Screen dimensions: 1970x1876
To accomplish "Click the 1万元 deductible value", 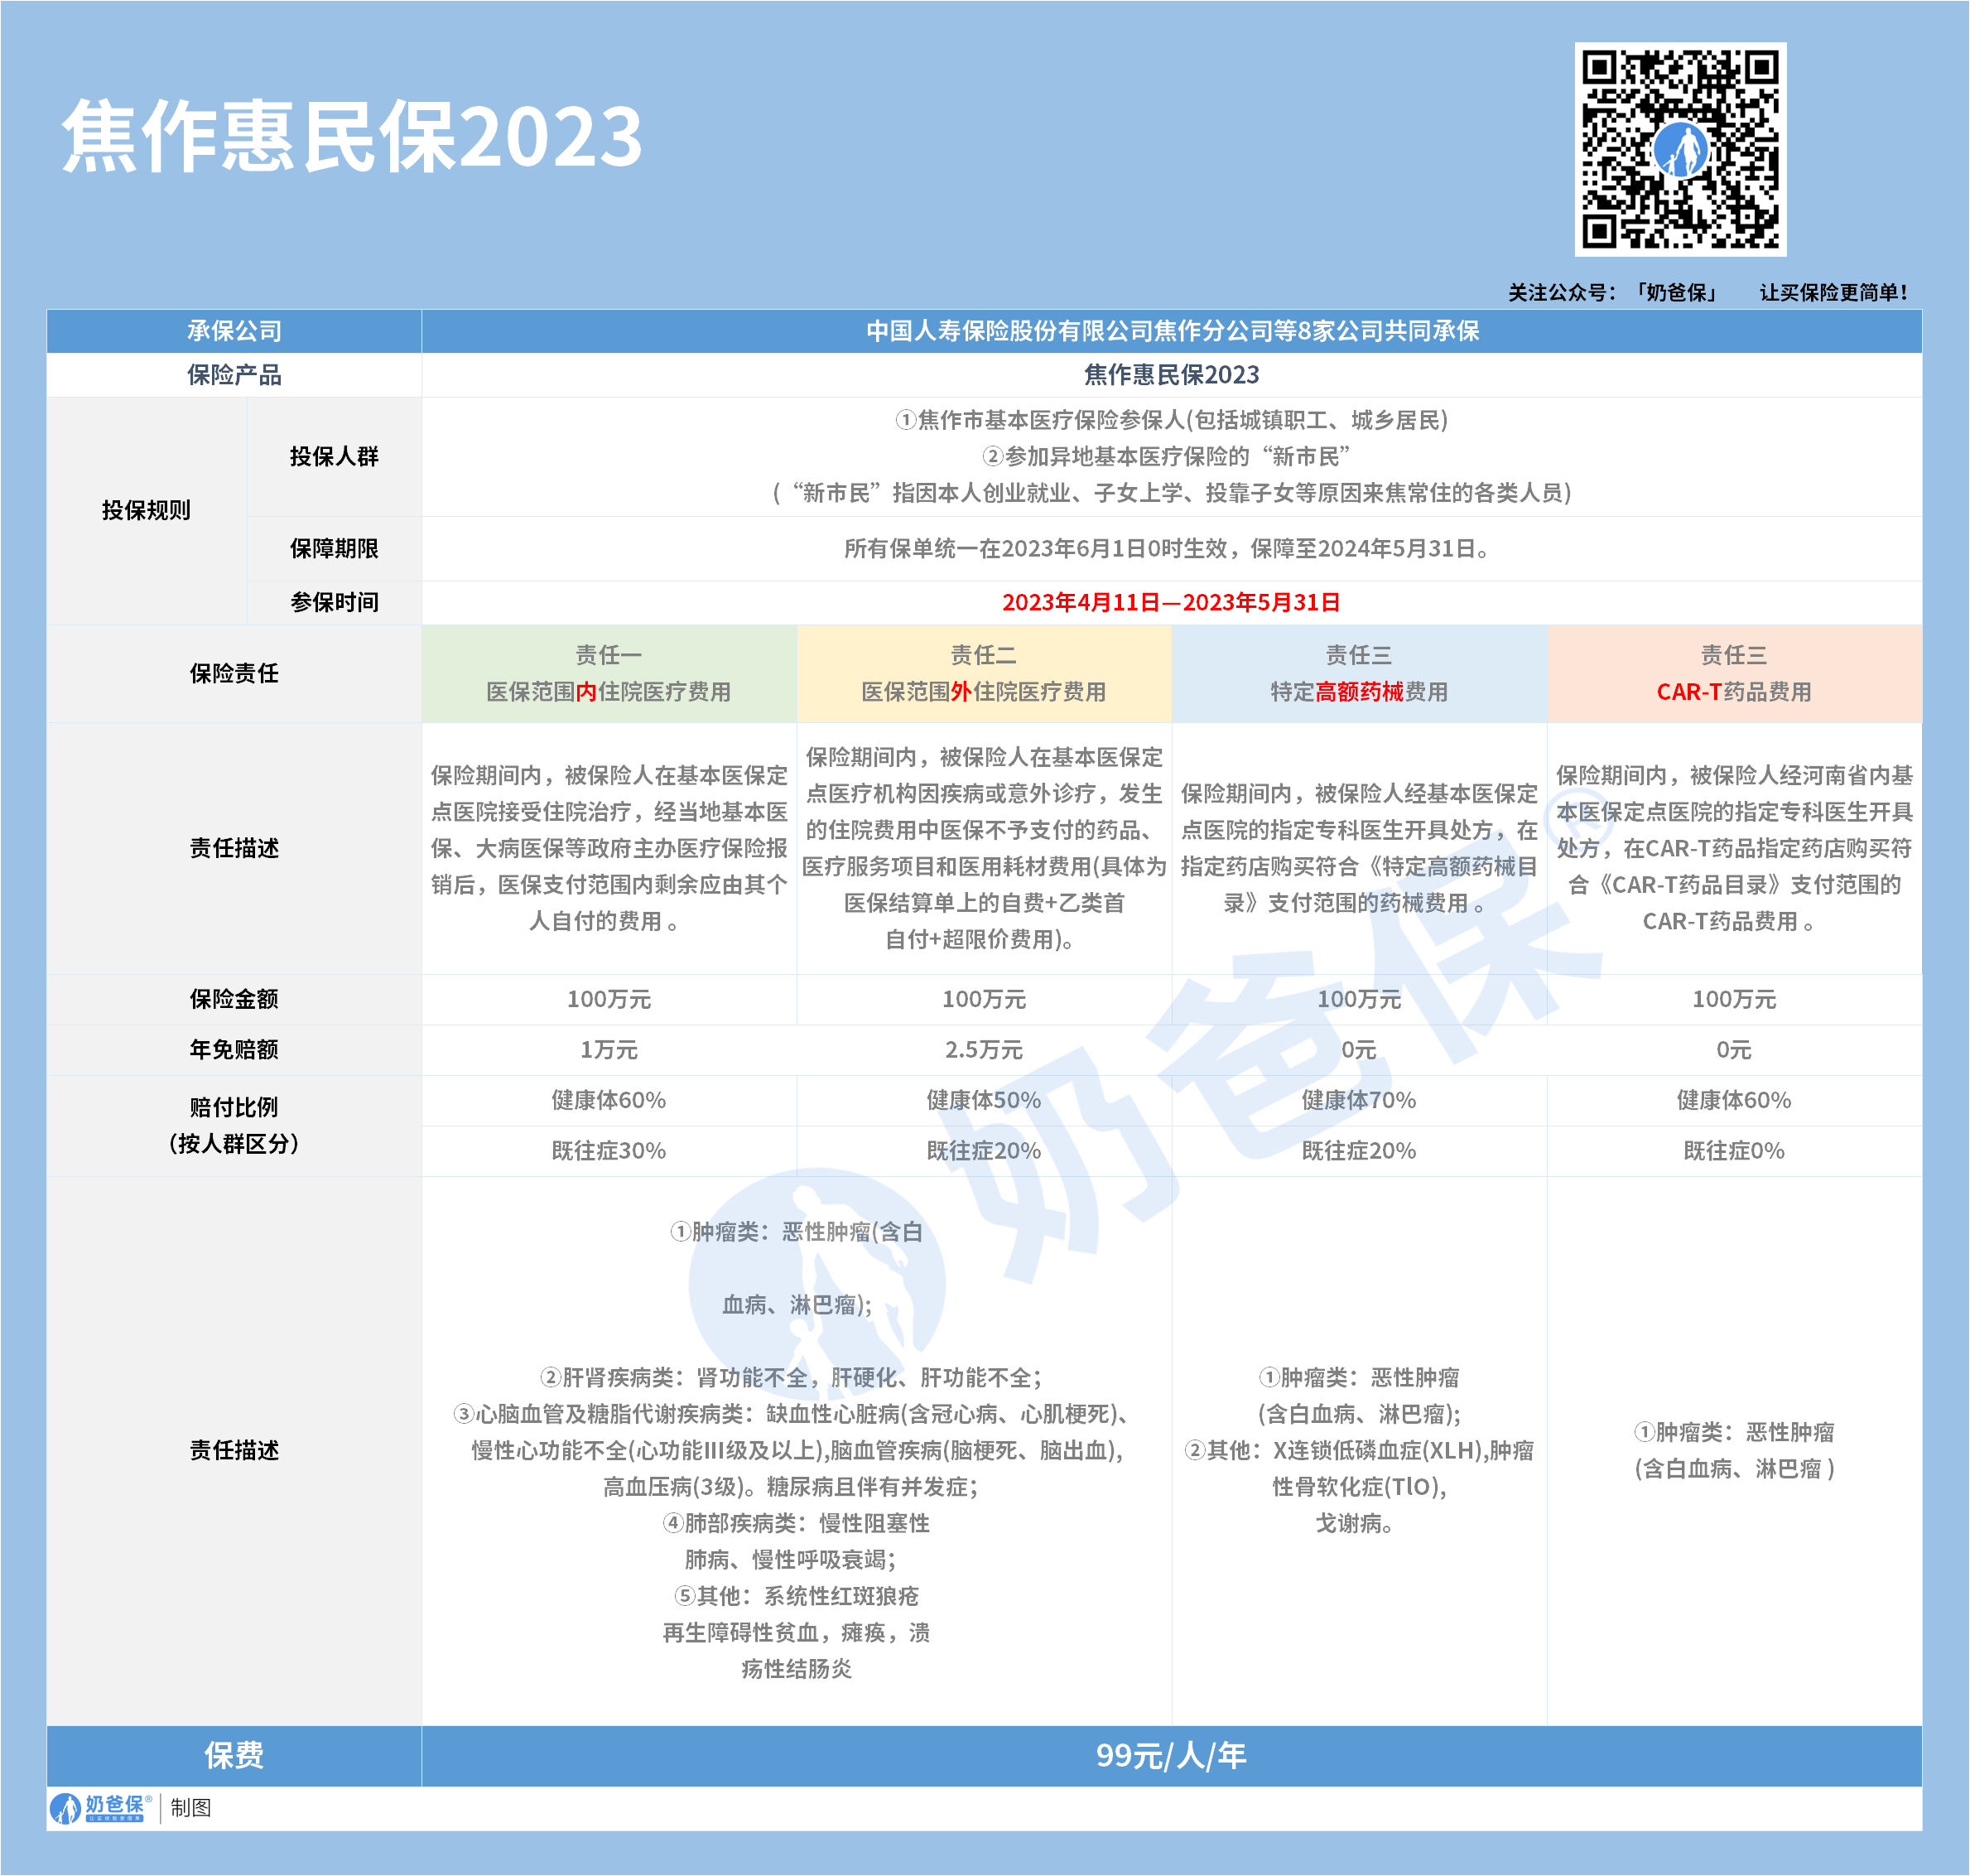I will pos(609,1049).
